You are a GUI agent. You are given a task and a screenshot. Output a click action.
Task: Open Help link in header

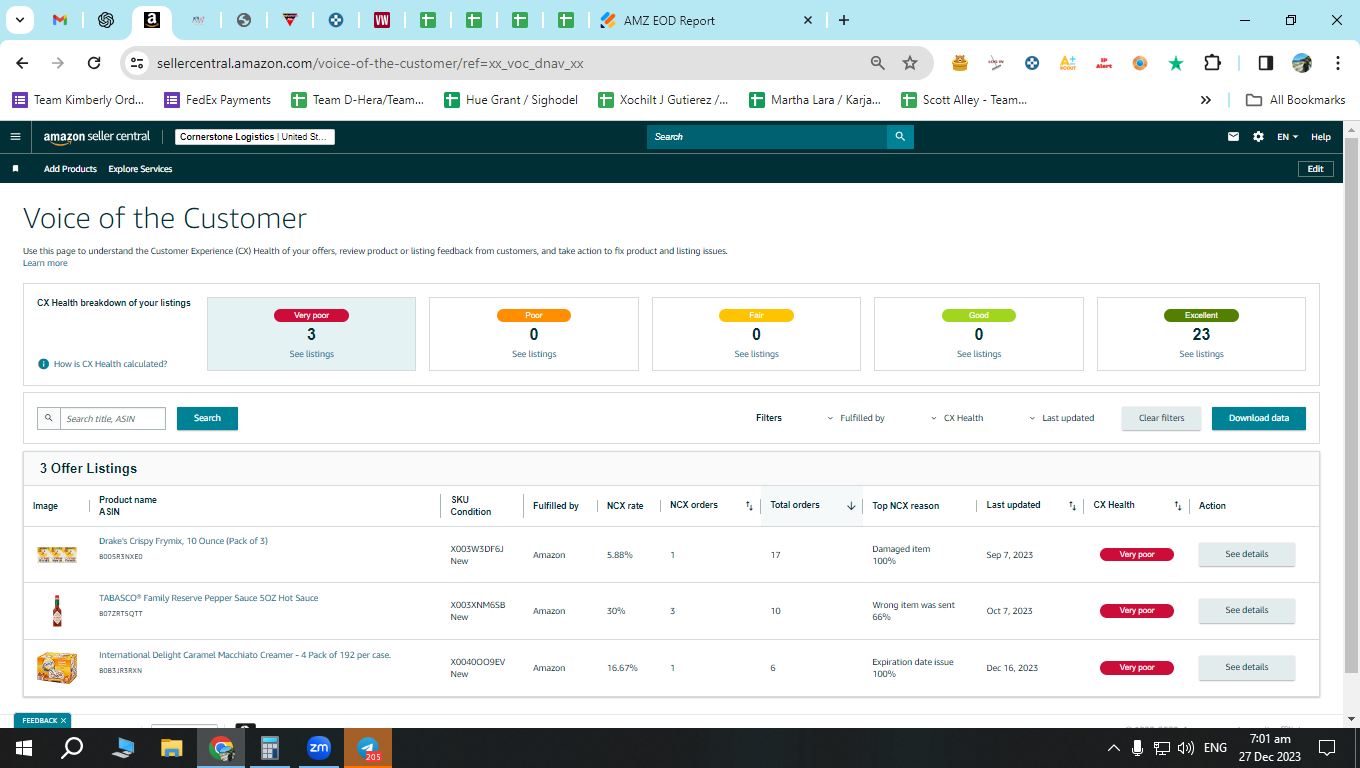coord(1321,137)
